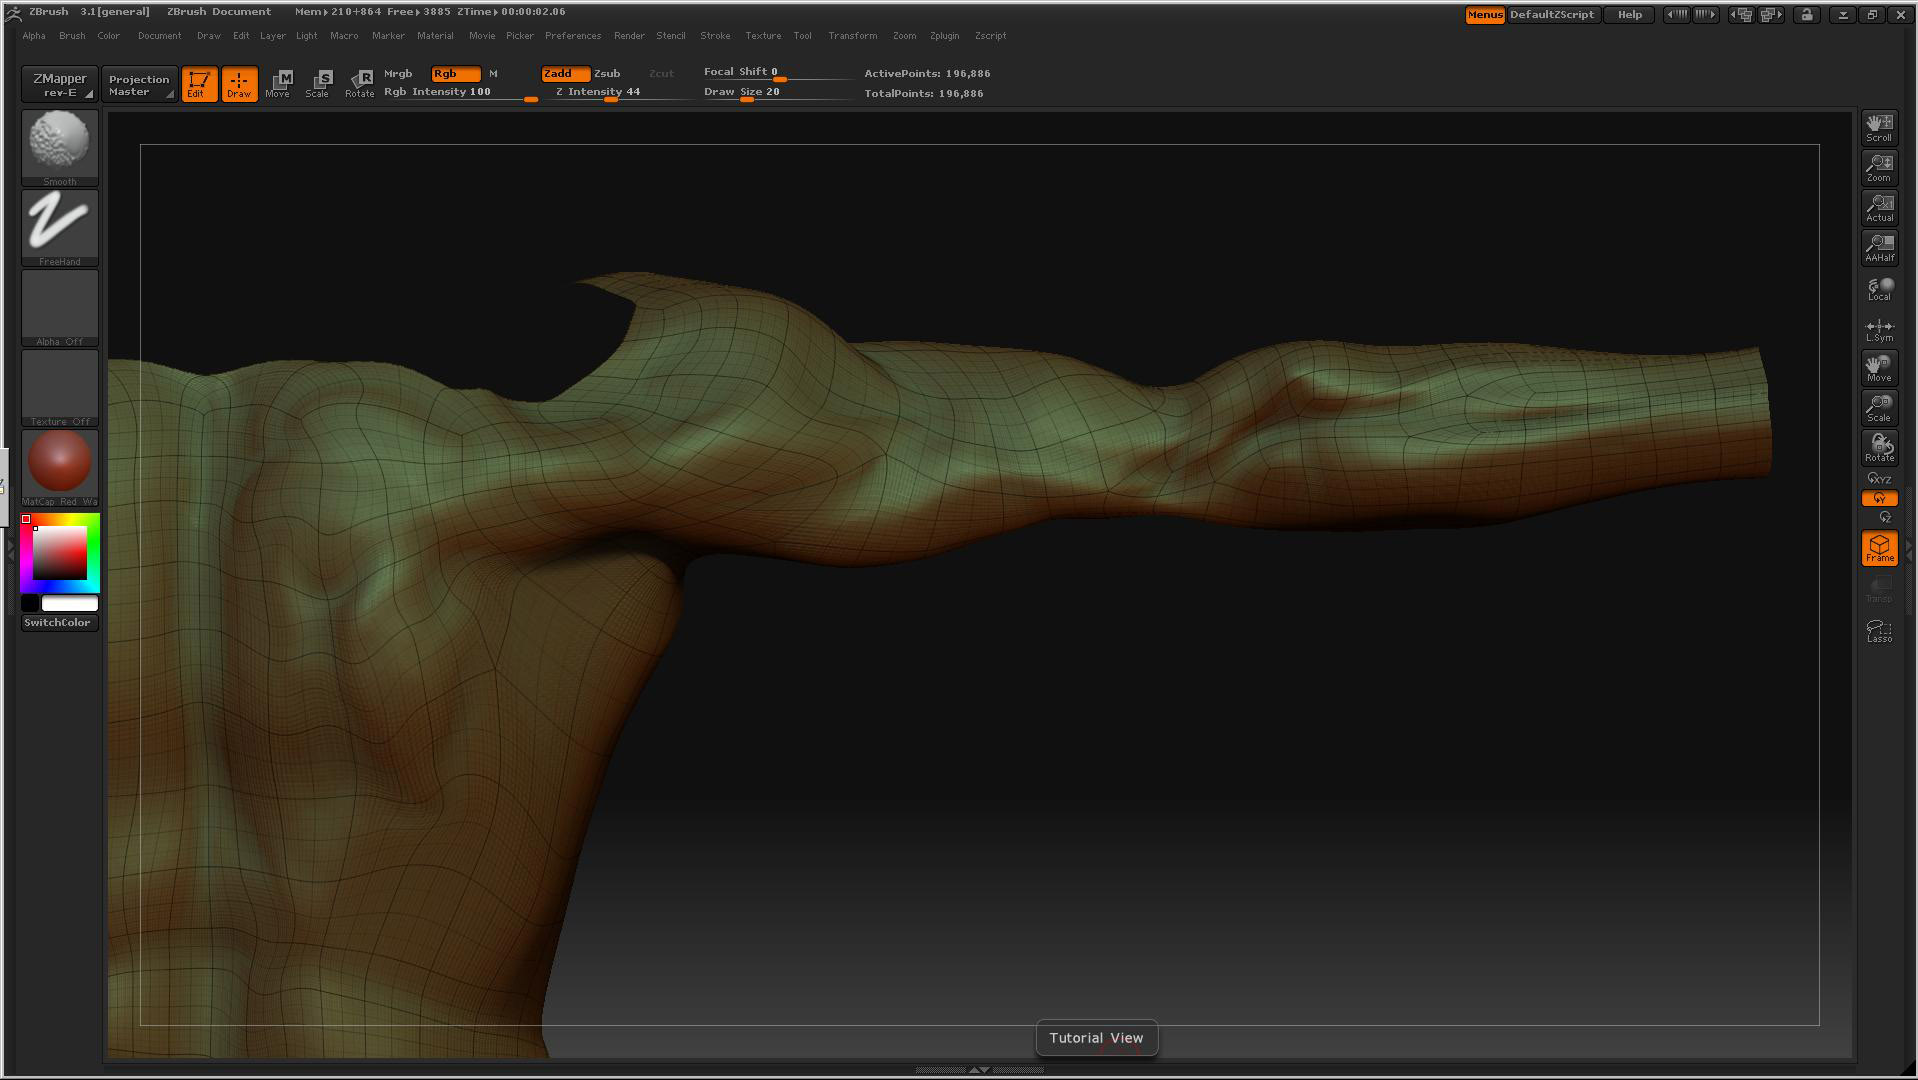Click the Actual size icon
Image resolution: width=1918 pixels, height=1080 pixels.
point(1879,208)
